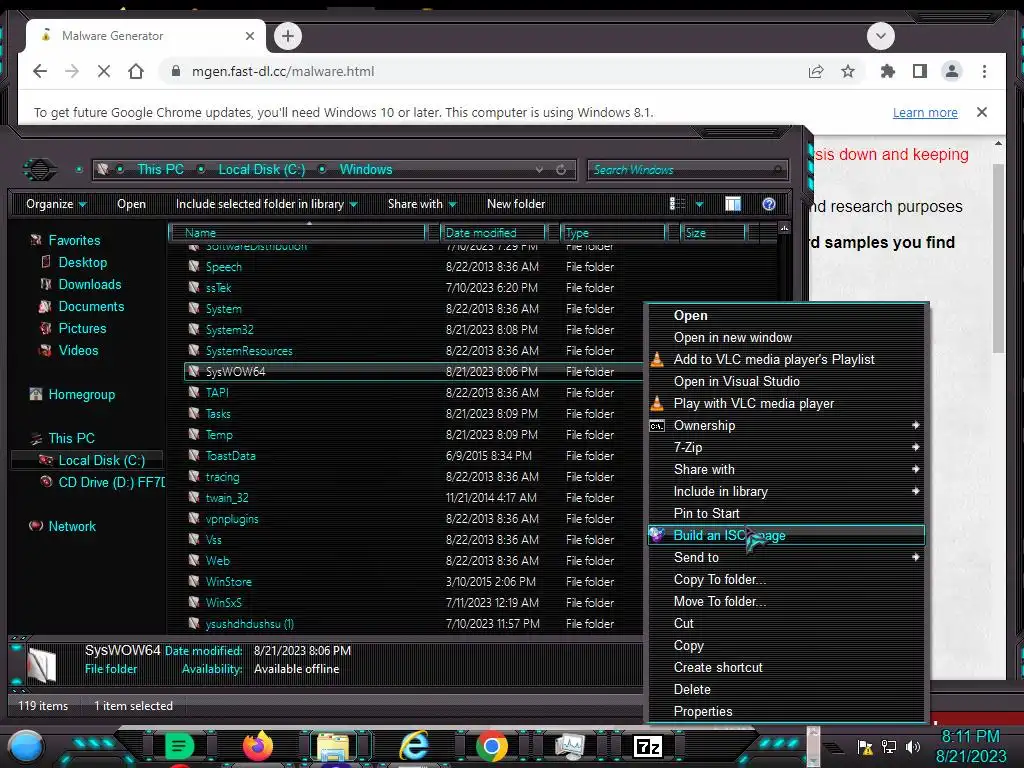Screen dimensions: 1024x768
Task: Open Internet Explorer from the taskbar
Action: click(414, 746)
